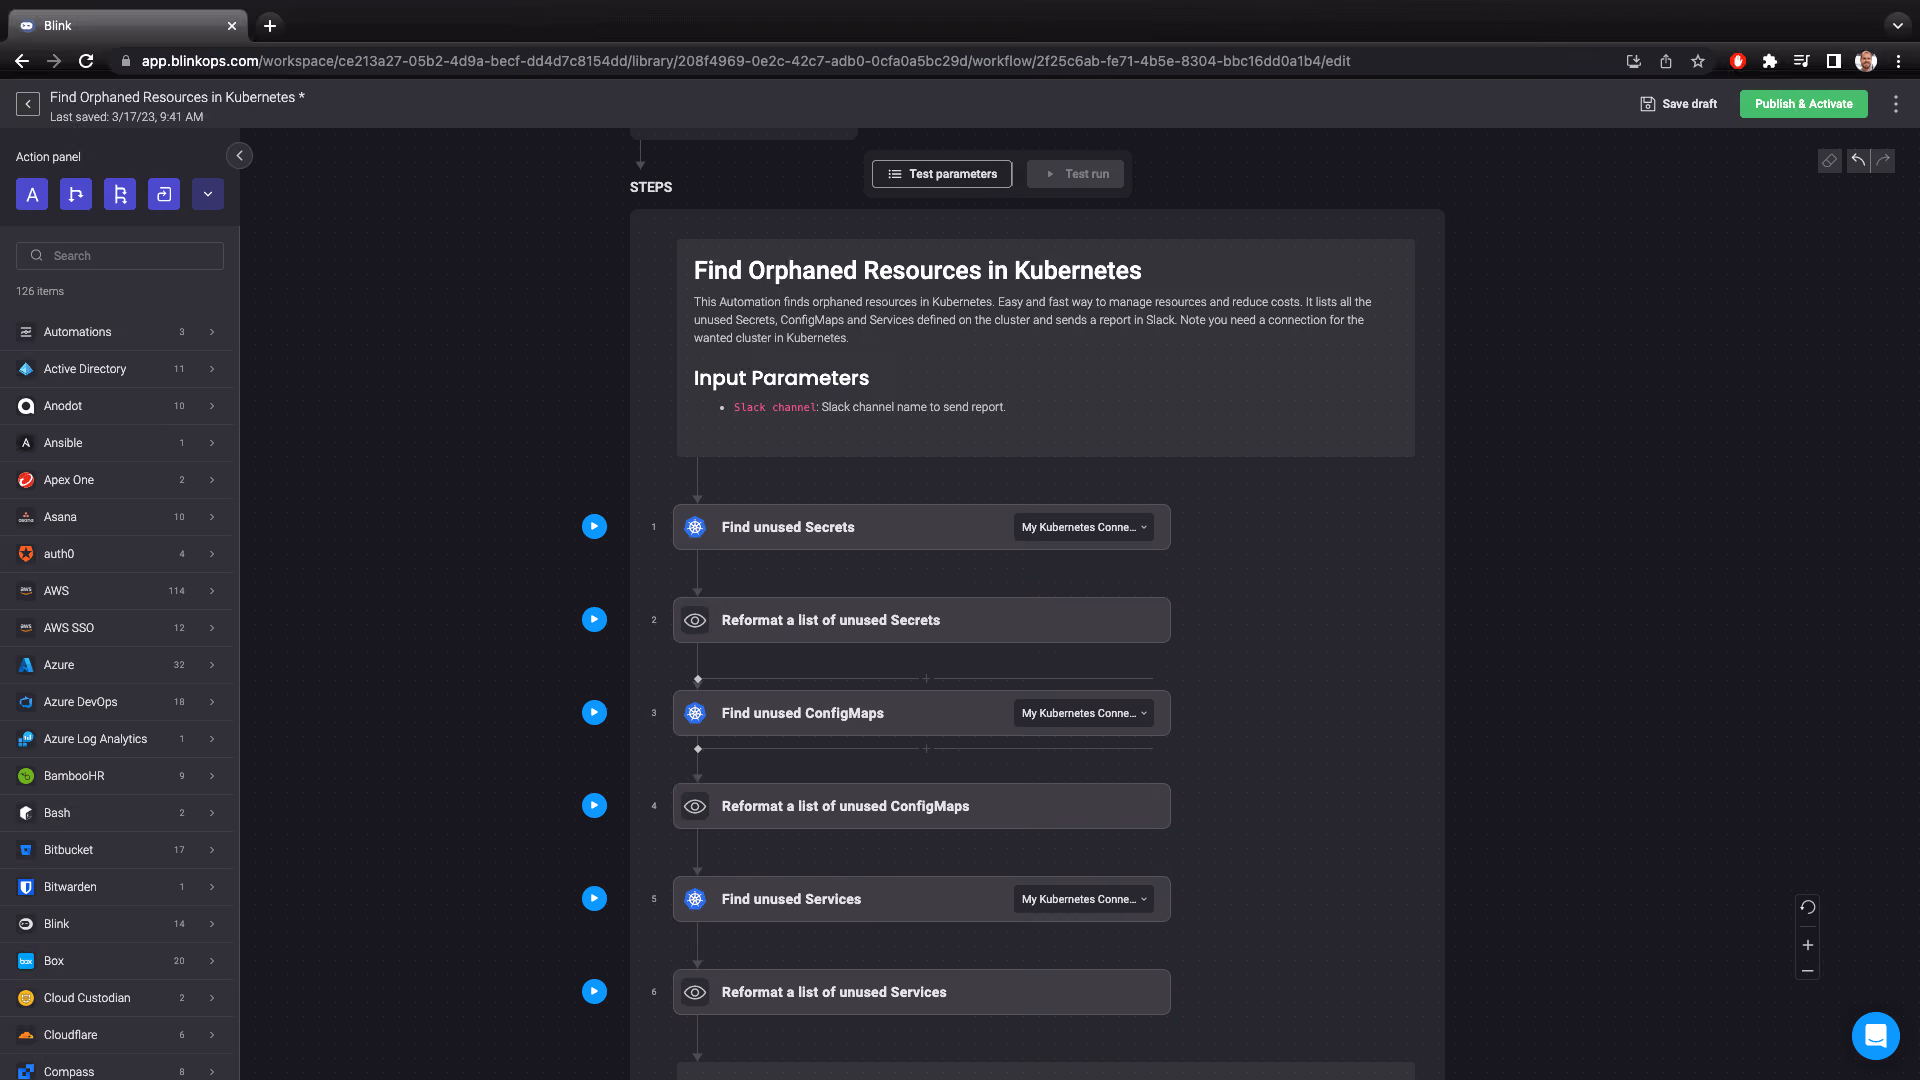1920x1080 pixels.
Task: Open the Box actions list
Action: point(116,961)
